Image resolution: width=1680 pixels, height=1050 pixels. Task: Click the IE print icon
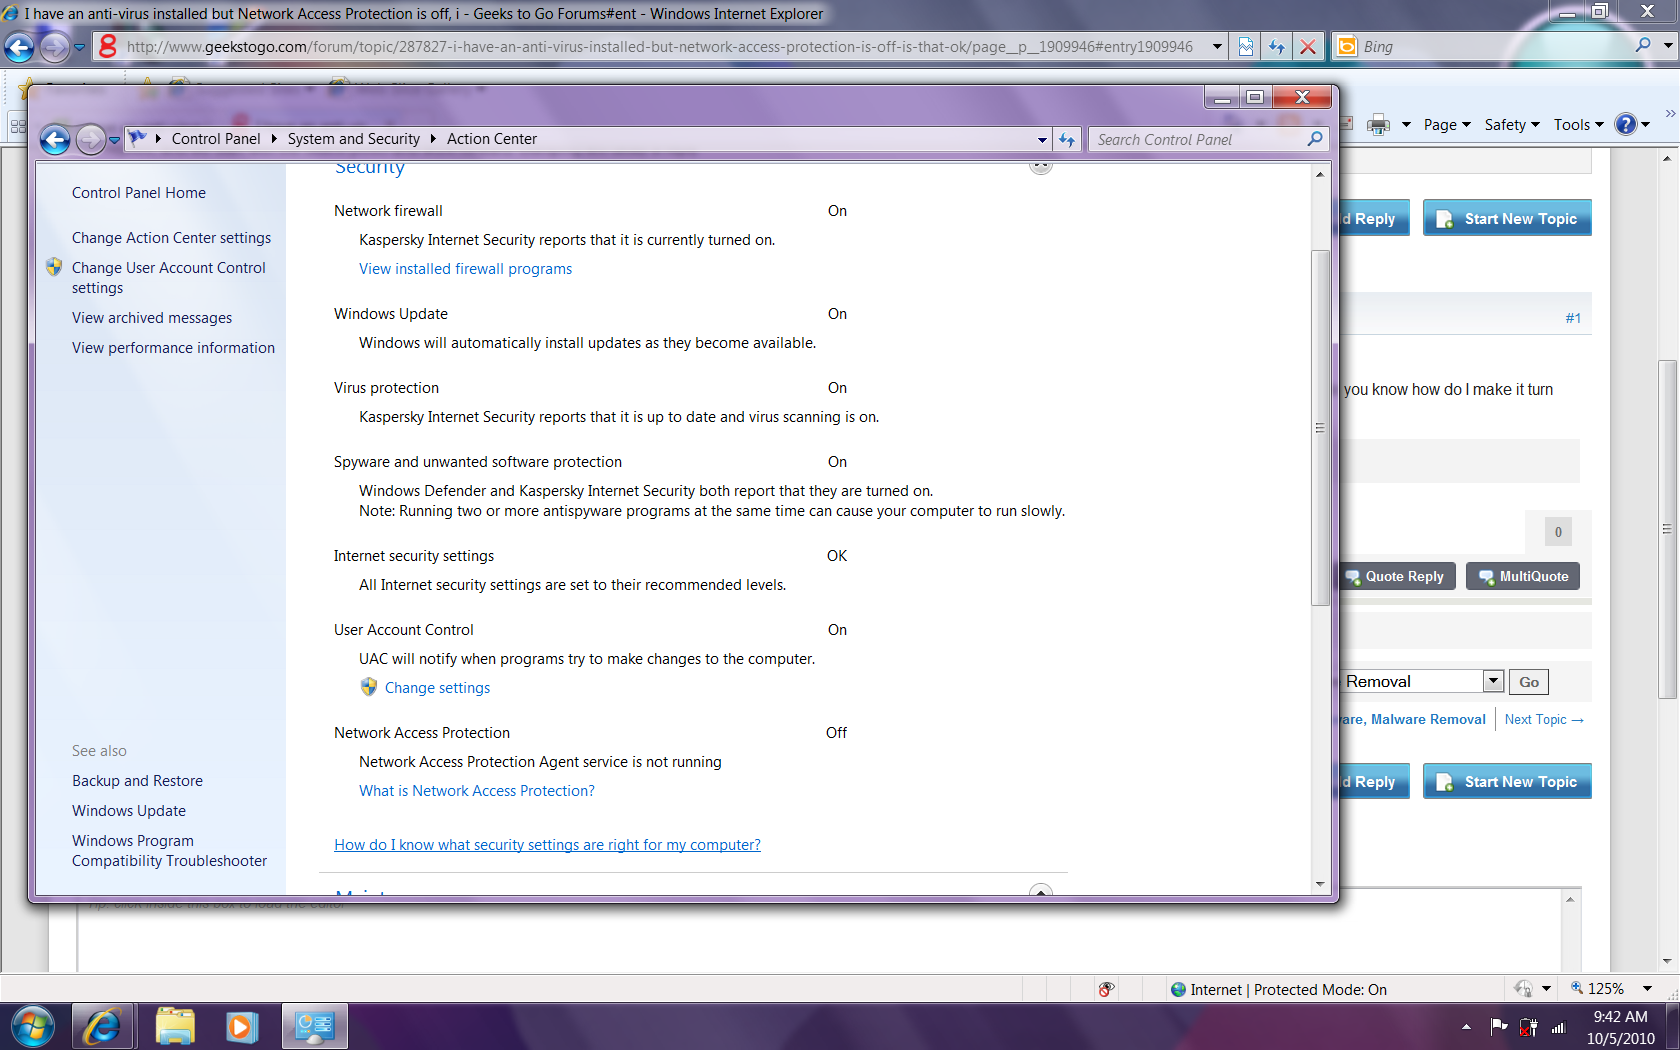tap(1379, 125)
